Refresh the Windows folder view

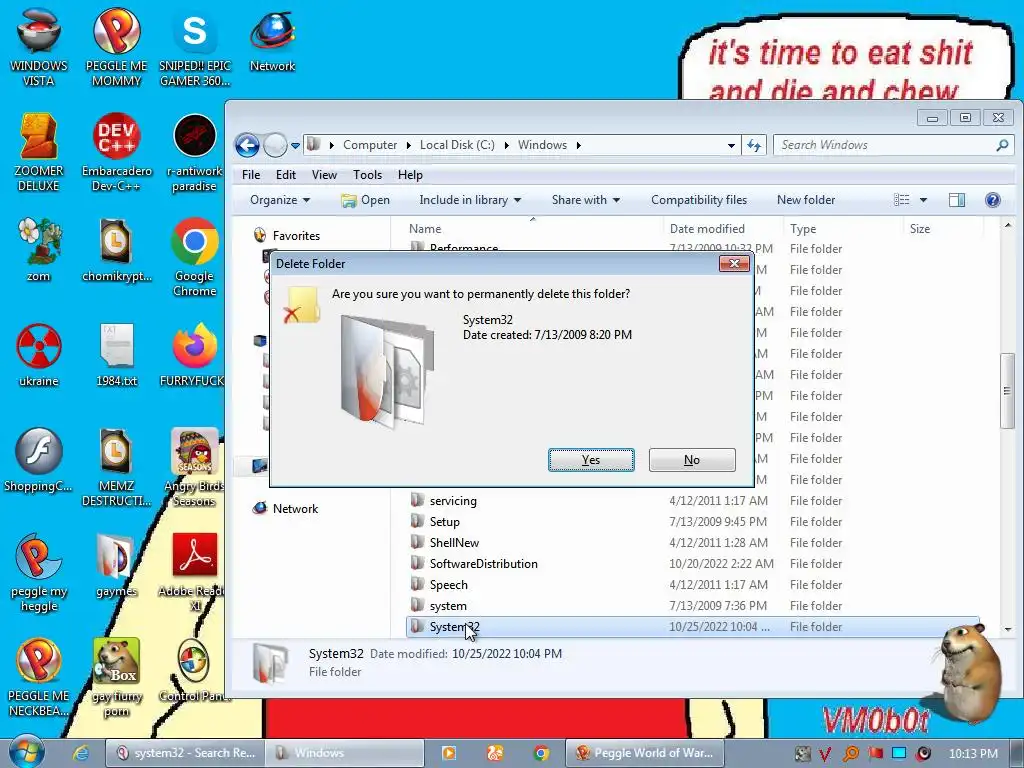[754, 146]
